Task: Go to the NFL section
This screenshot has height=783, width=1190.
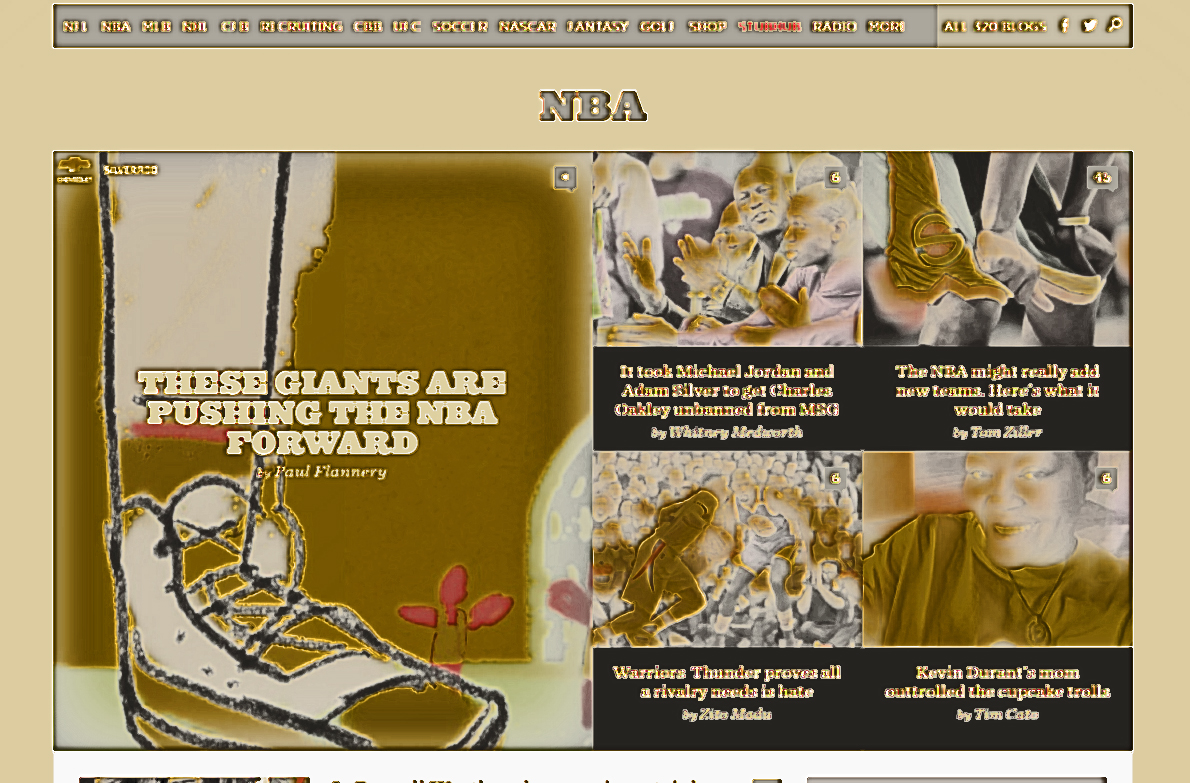Action: (x=75, y=27)
